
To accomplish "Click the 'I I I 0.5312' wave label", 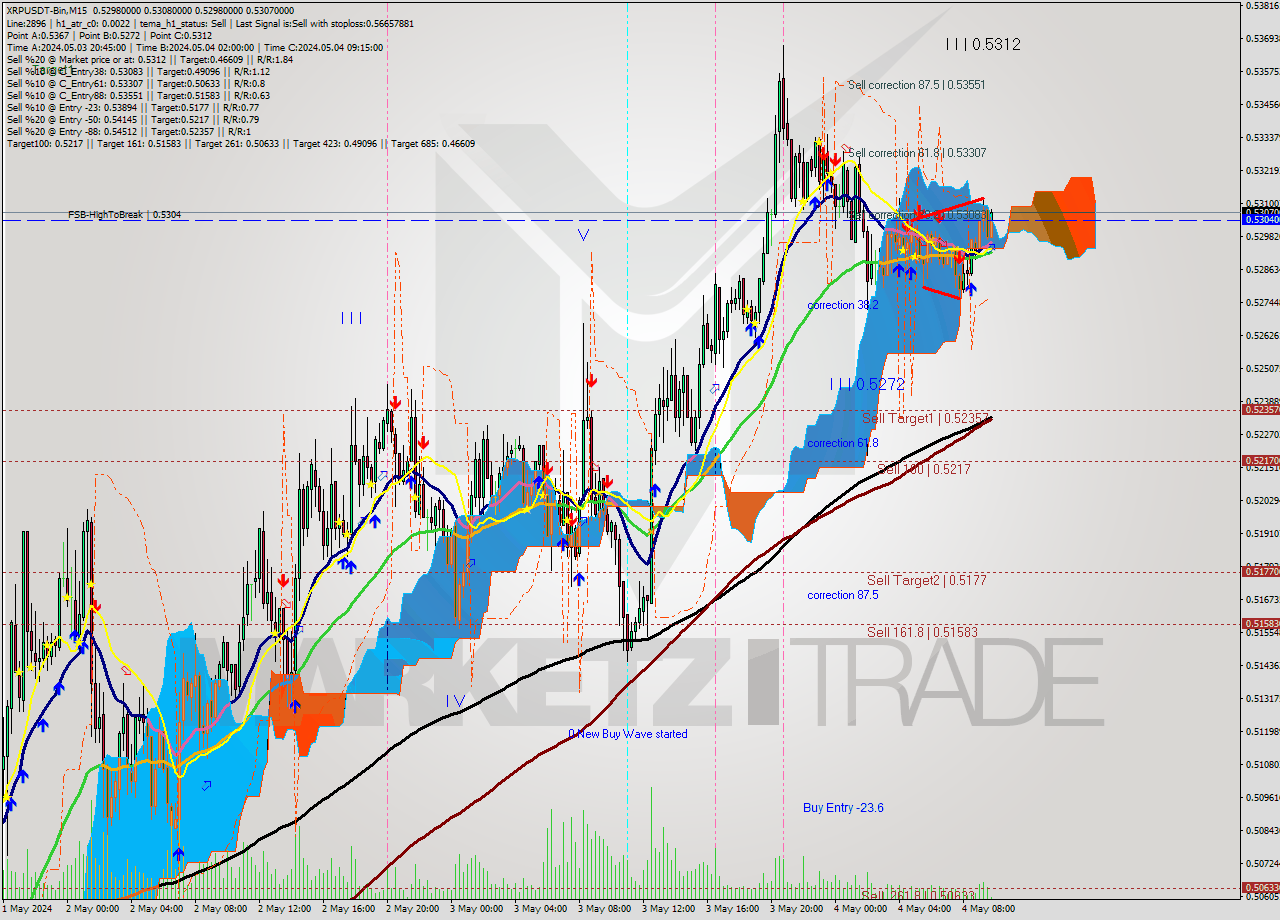I will point(983,44).
